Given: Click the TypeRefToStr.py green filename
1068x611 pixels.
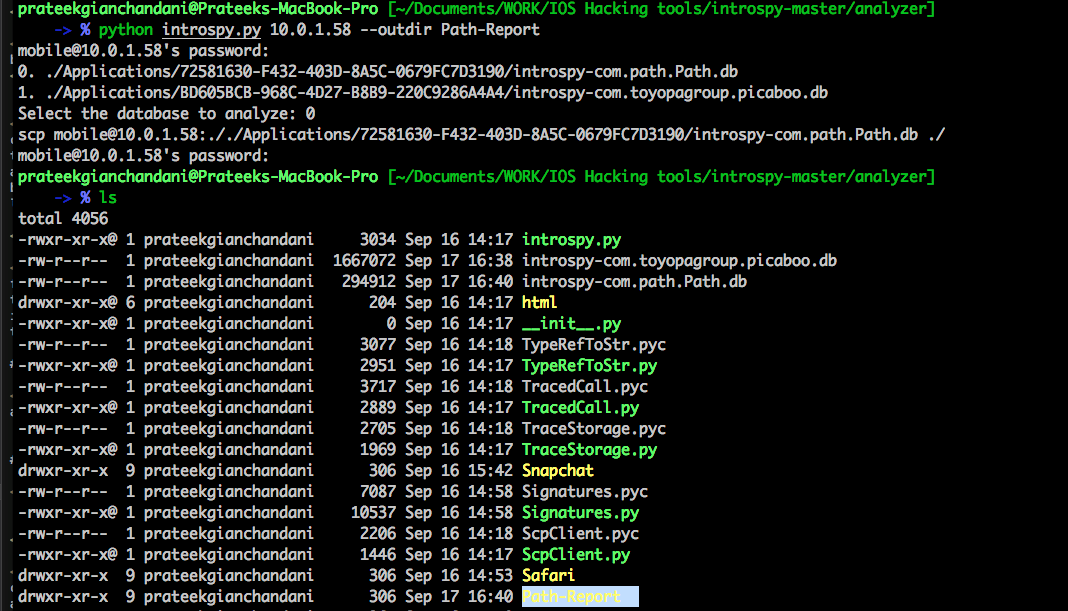Looking at the screenshot, I should coord(589,365).
